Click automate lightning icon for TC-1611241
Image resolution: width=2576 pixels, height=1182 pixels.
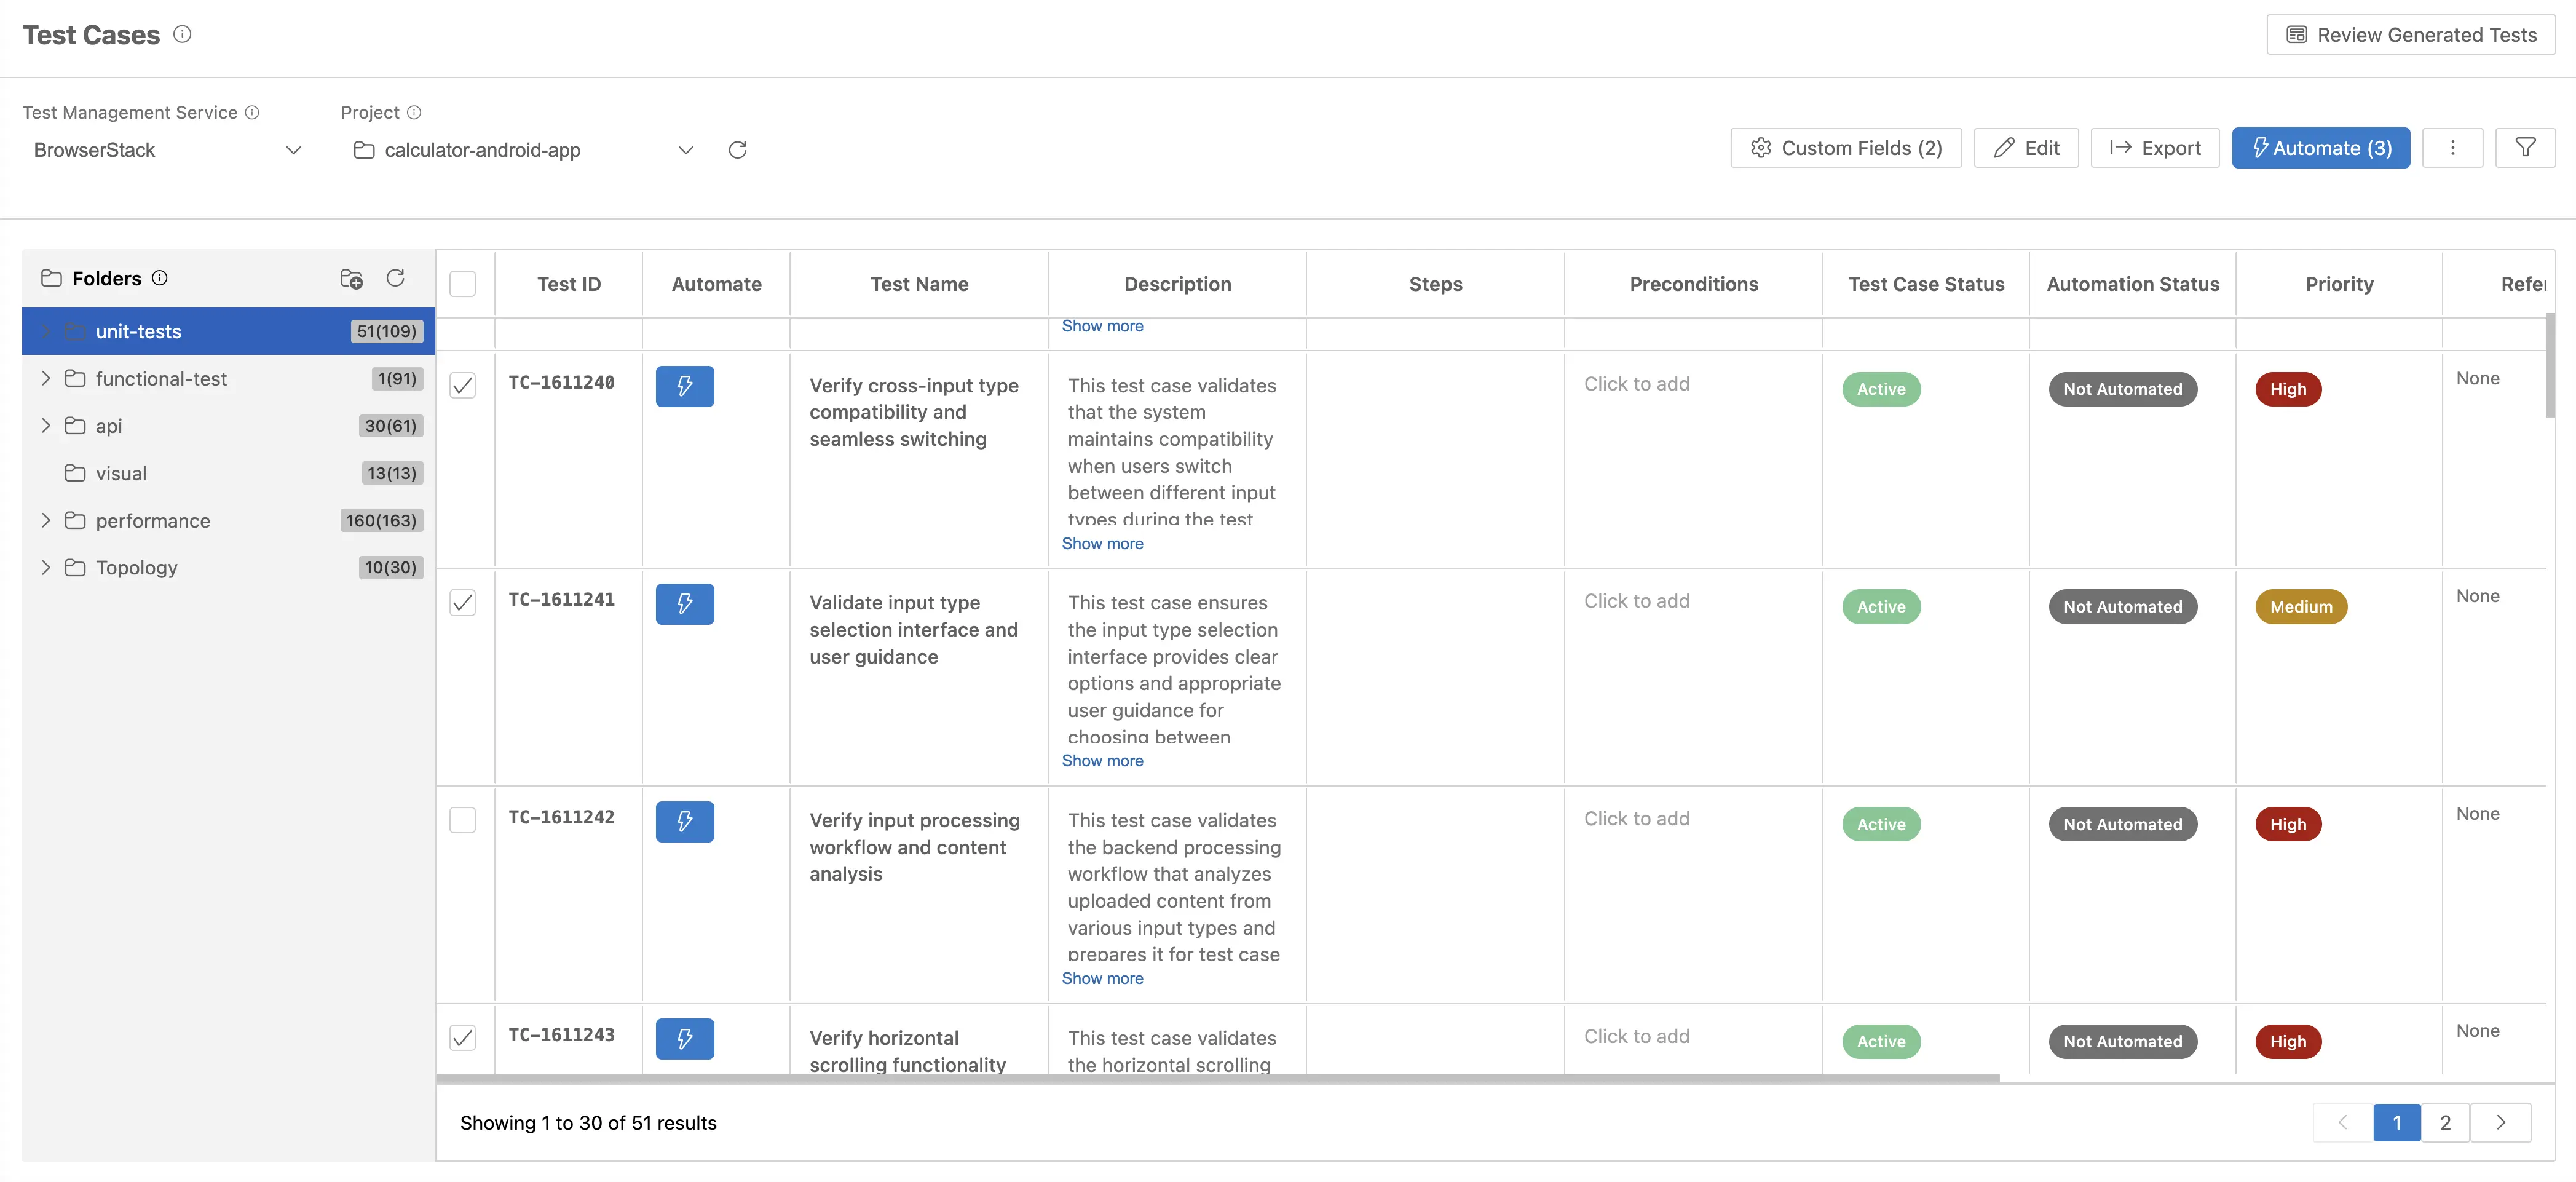pos(685,604)
